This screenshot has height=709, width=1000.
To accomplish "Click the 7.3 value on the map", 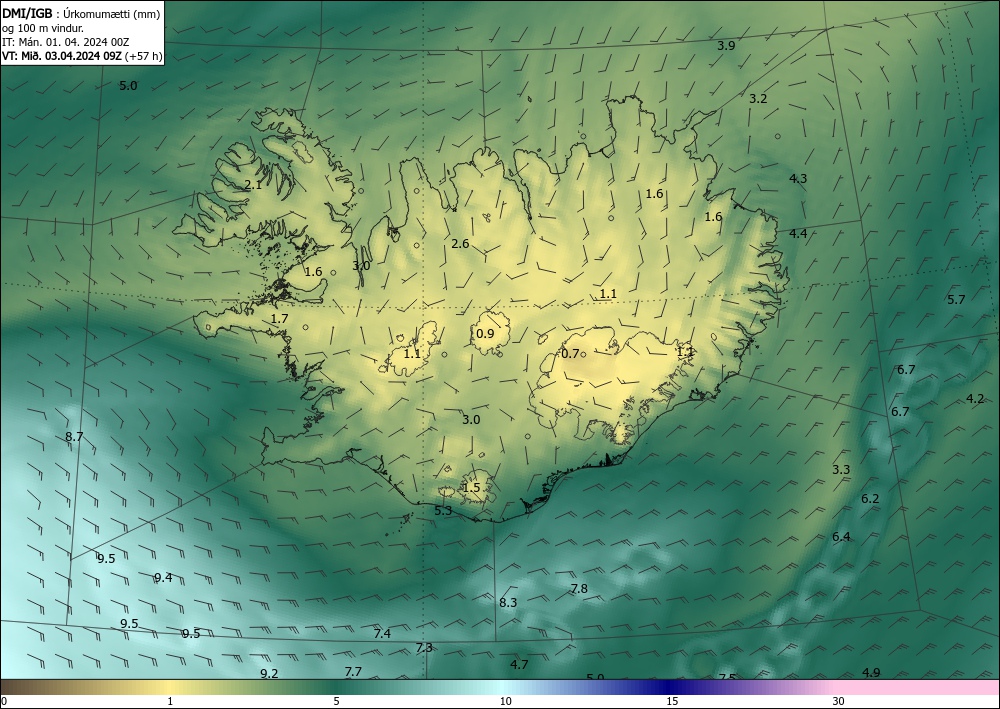I will pyautogui.click(x=424, y=648).
